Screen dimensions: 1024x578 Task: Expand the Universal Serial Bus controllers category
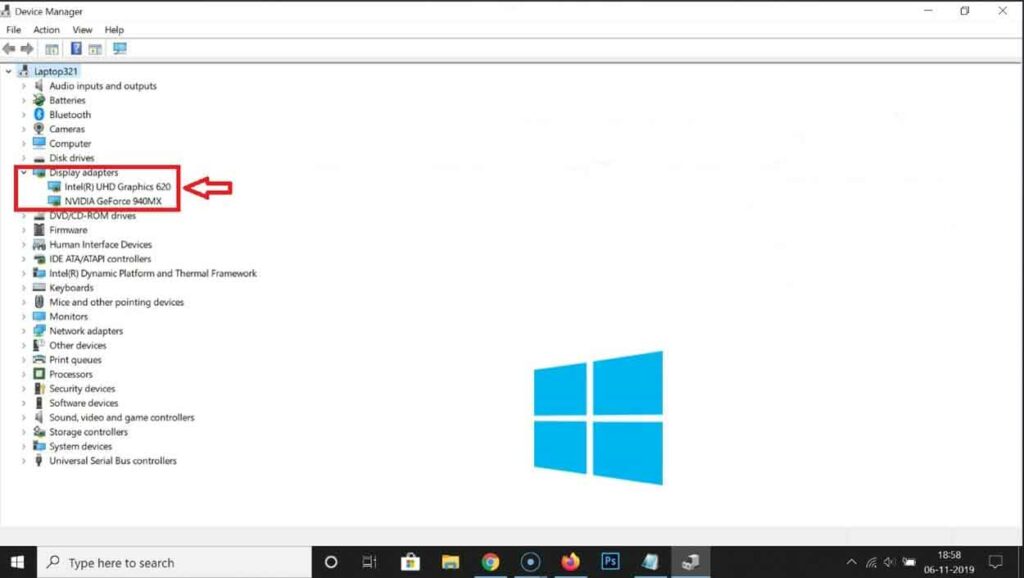pos(23,460)
